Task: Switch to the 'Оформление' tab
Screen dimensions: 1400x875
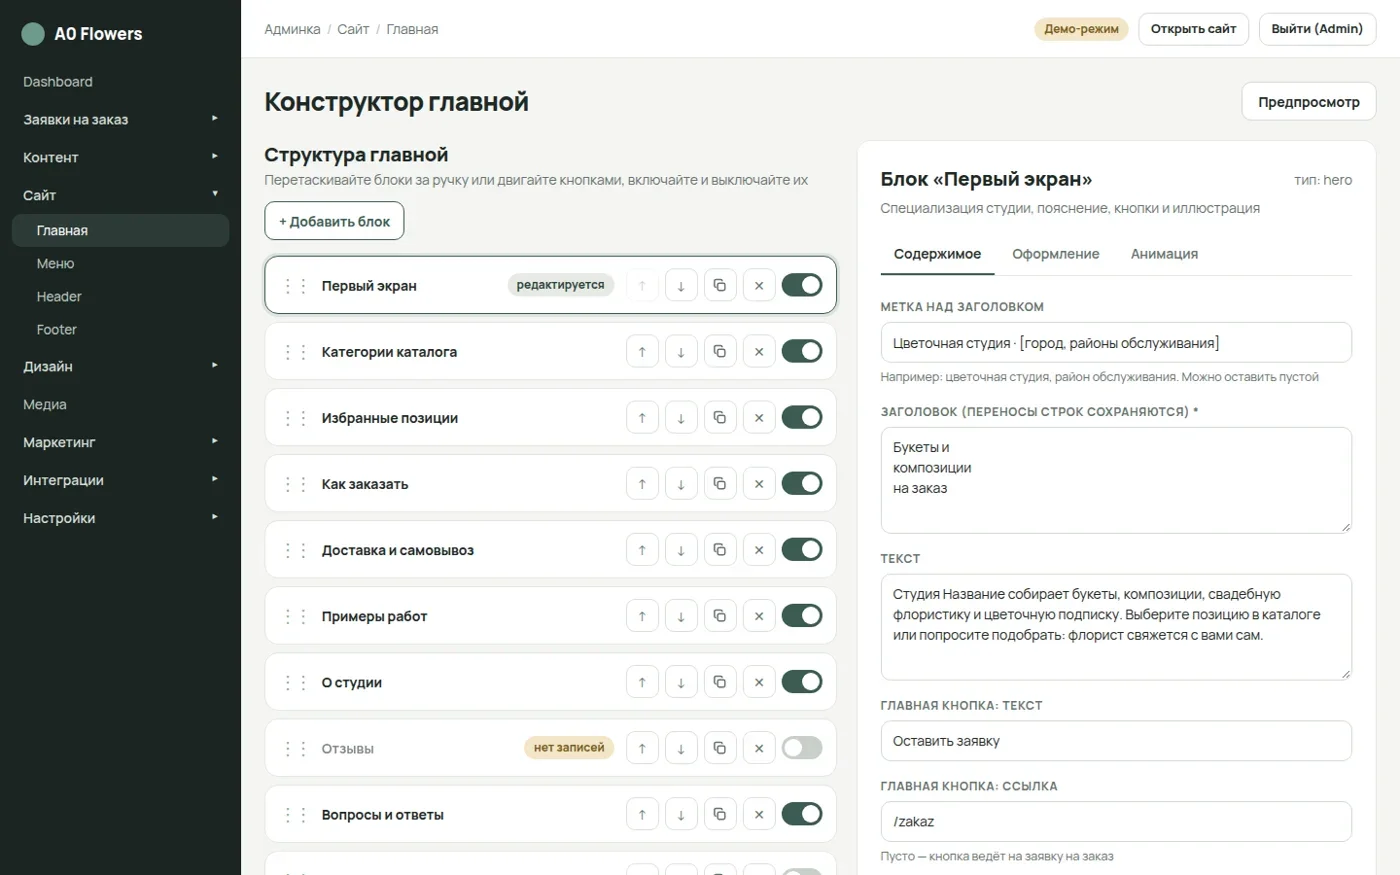Action: coord(1055,254)
